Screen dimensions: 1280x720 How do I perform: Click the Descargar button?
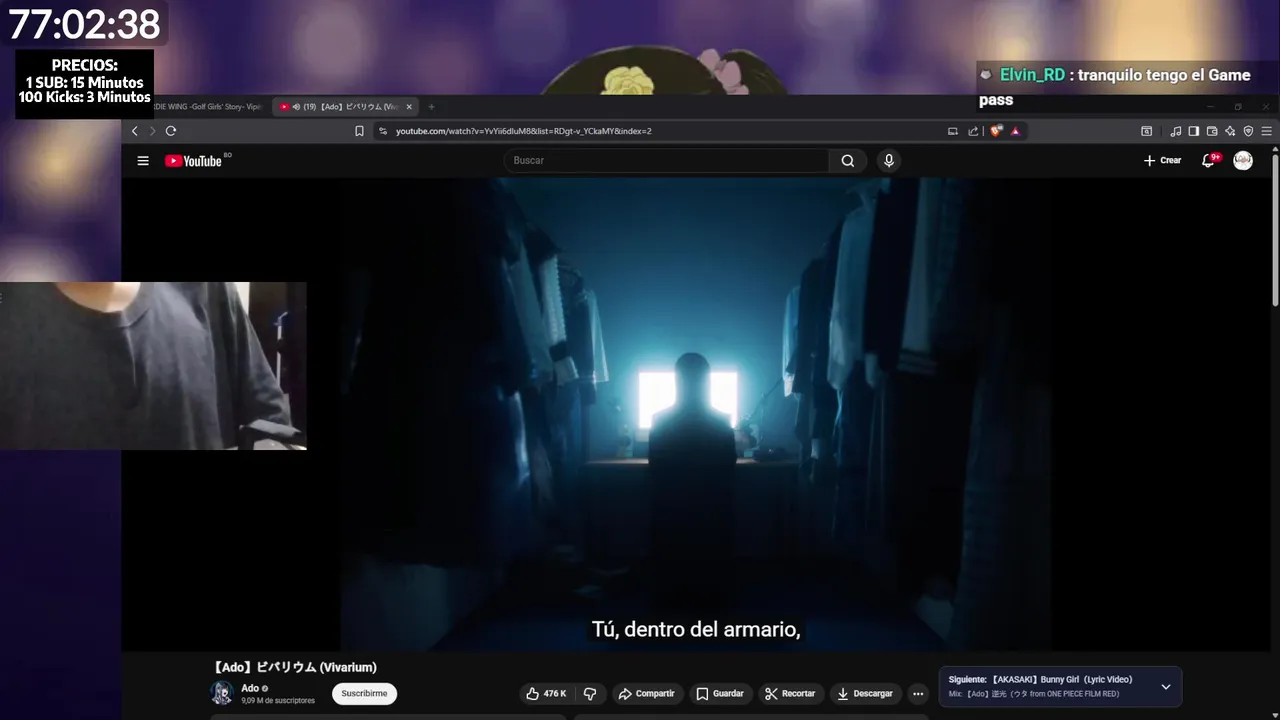click(865, 694)
